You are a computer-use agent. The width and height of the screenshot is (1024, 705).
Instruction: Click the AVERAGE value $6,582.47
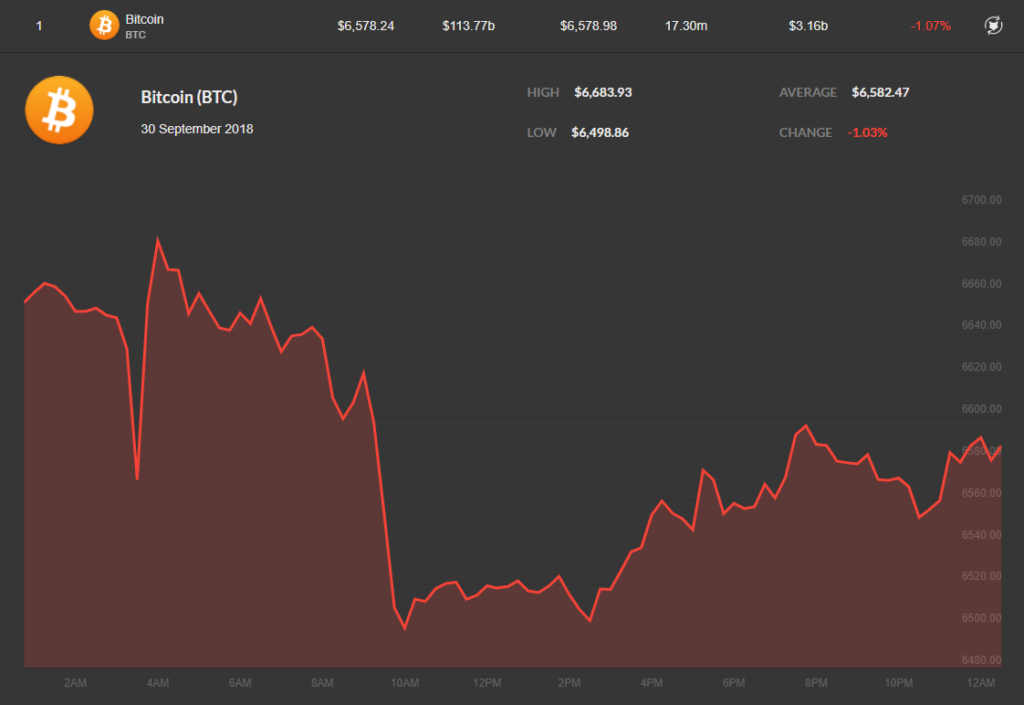[880, 92]
